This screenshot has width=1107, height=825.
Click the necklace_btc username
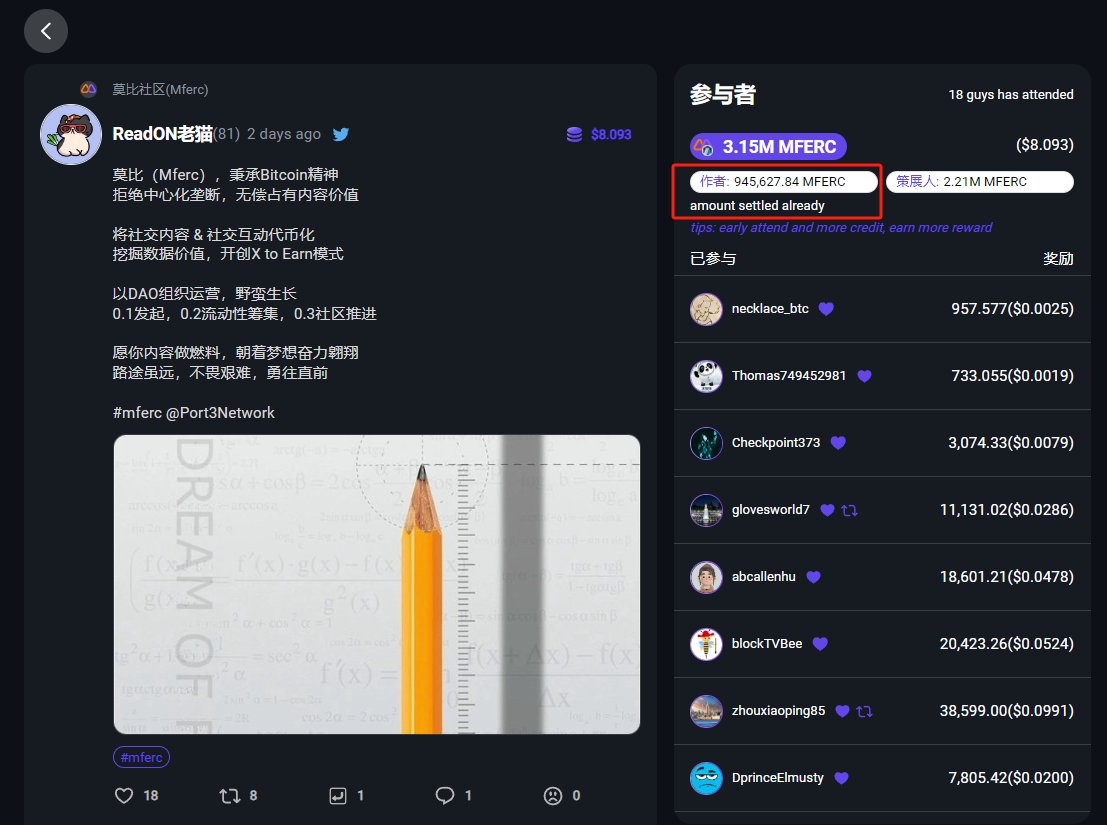click(770, 308)
